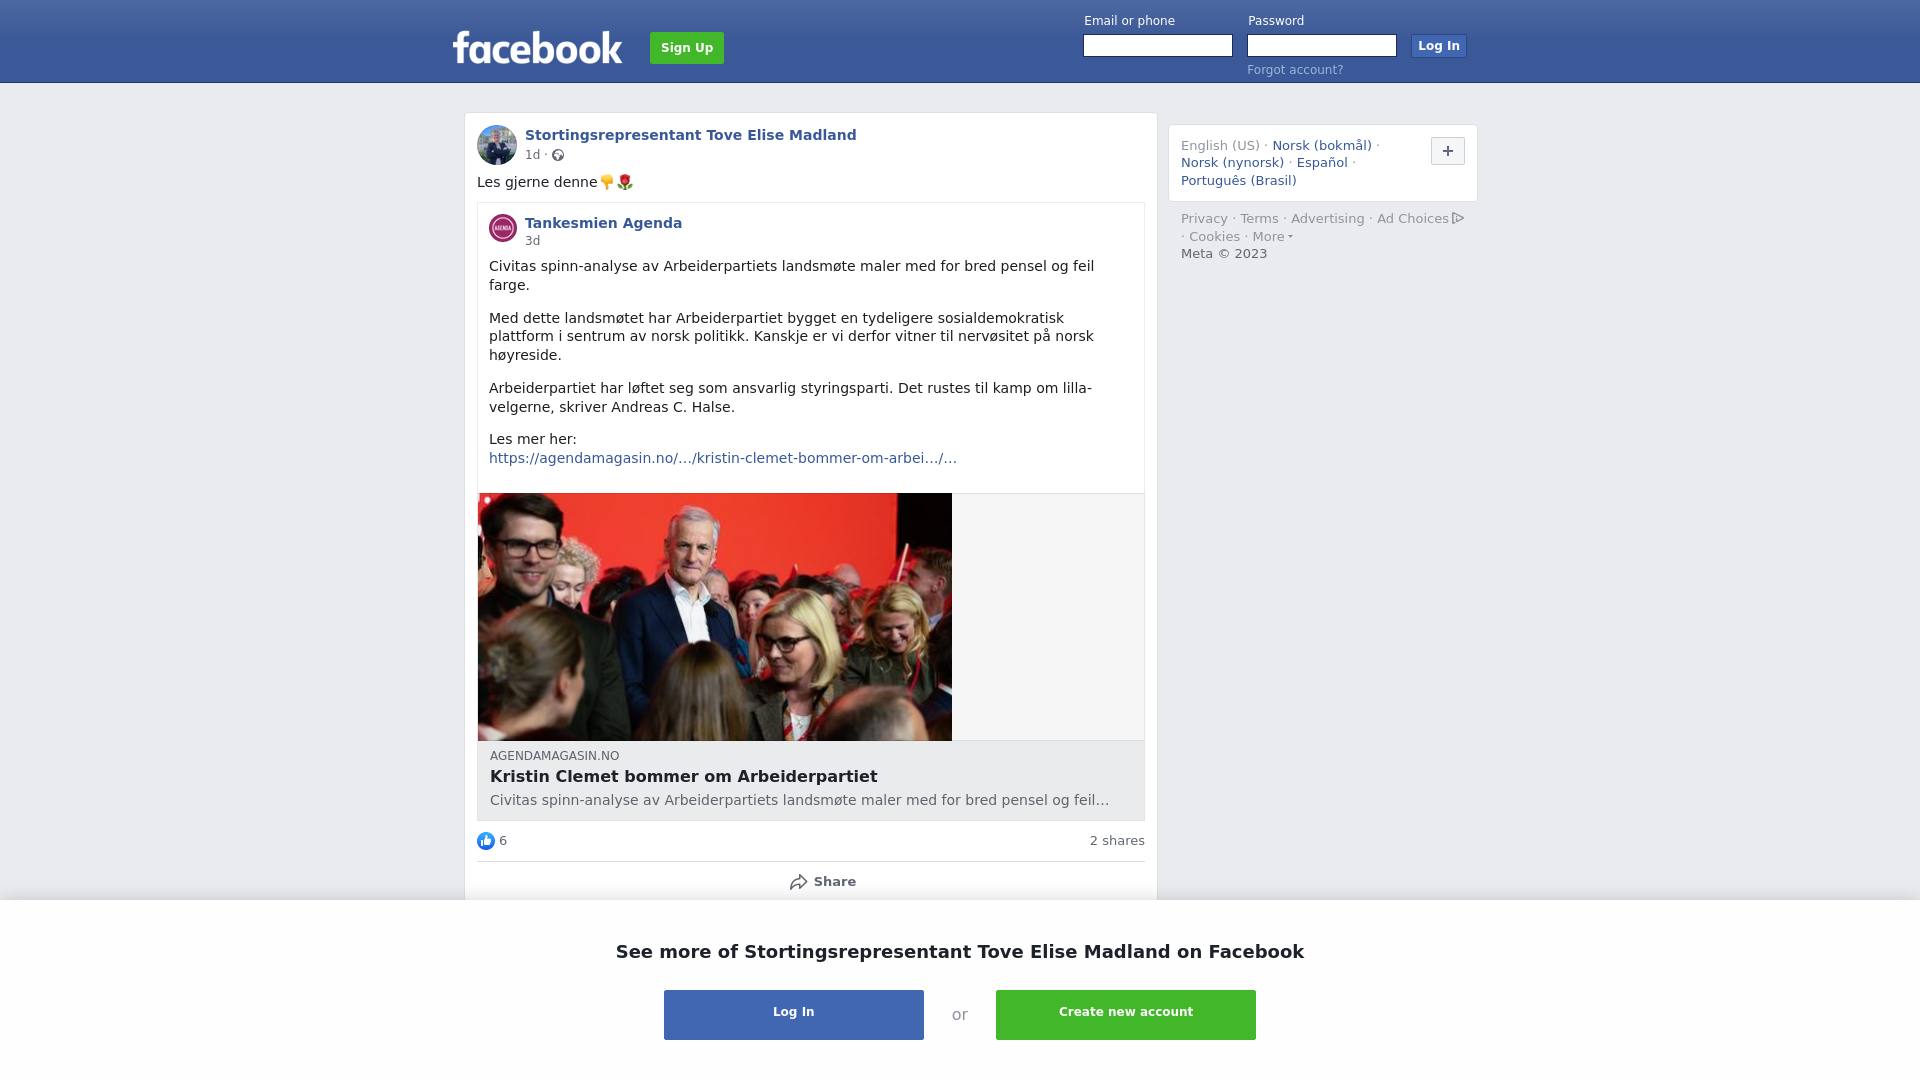1920x1080 pixels.
Task: Open the article photo thumbnail
Action: (715, 617)
